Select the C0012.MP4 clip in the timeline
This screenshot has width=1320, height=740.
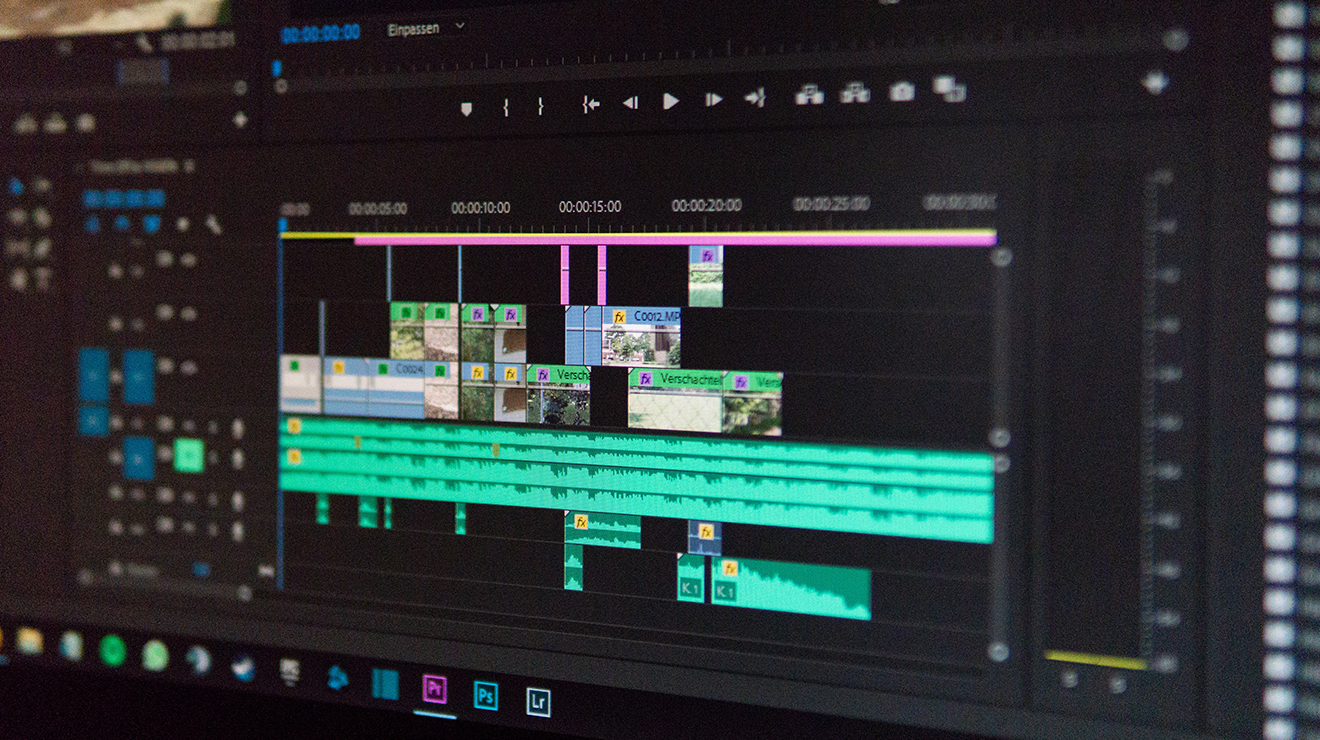[x=643, y=335]
